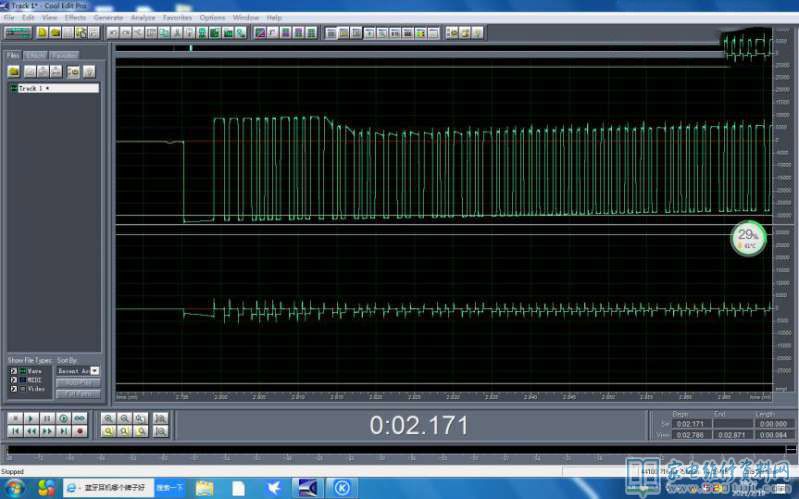Switch to the Effects tab in the left panel

point(36,55)
